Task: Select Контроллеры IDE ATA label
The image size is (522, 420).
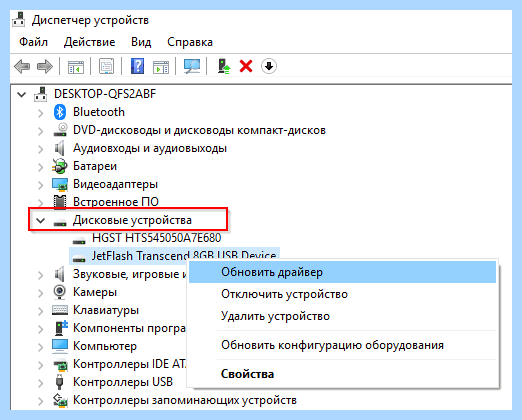Action: [130, 364]
